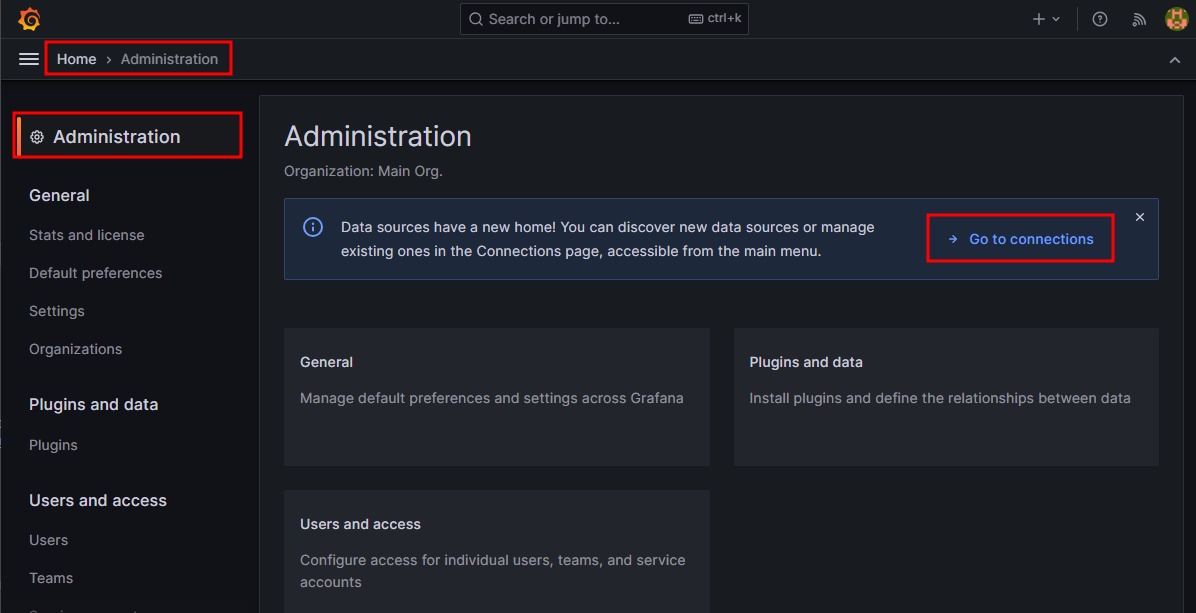The height and width of the screenshot is (613, 1196).
Task: Click the Administration breadcrumb item
Action: coord(169,59)
